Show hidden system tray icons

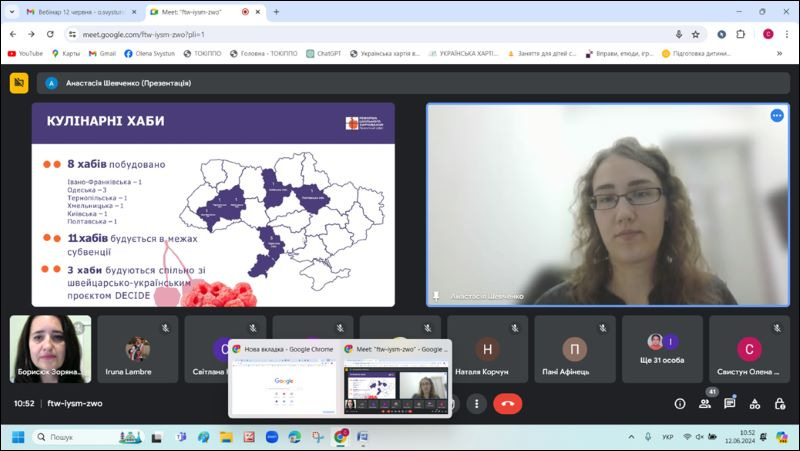[x=631, y=437]
